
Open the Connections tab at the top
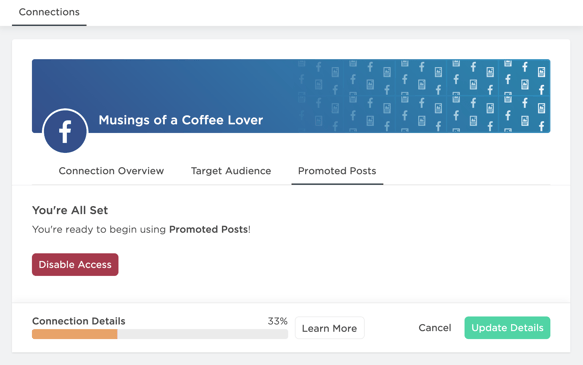tap(49, 12)
